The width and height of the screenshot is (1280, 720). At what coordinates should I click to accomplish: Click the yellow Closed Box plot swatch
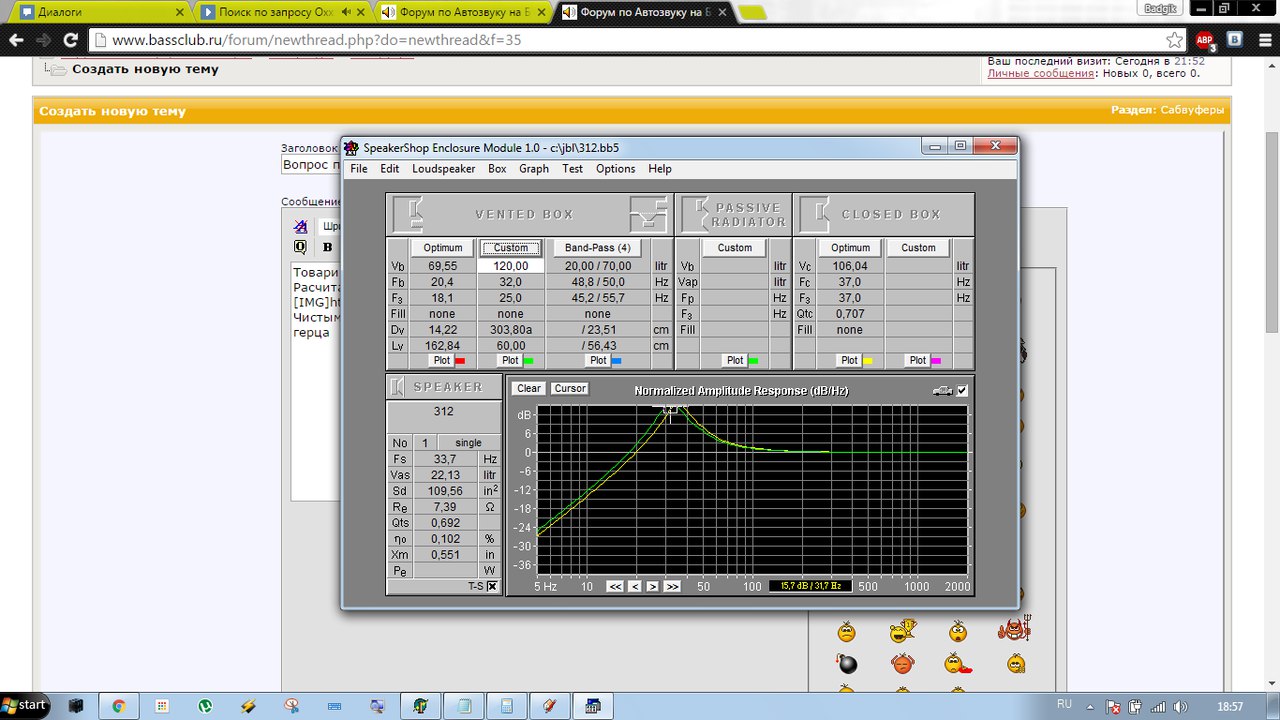tap(868, 361)
